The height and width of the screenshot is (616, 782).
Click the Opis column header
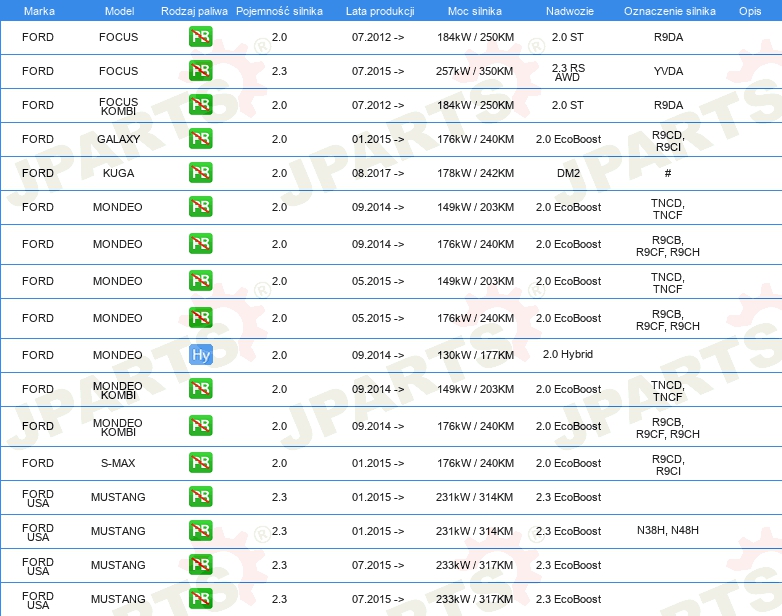click(x=750, y=11)
